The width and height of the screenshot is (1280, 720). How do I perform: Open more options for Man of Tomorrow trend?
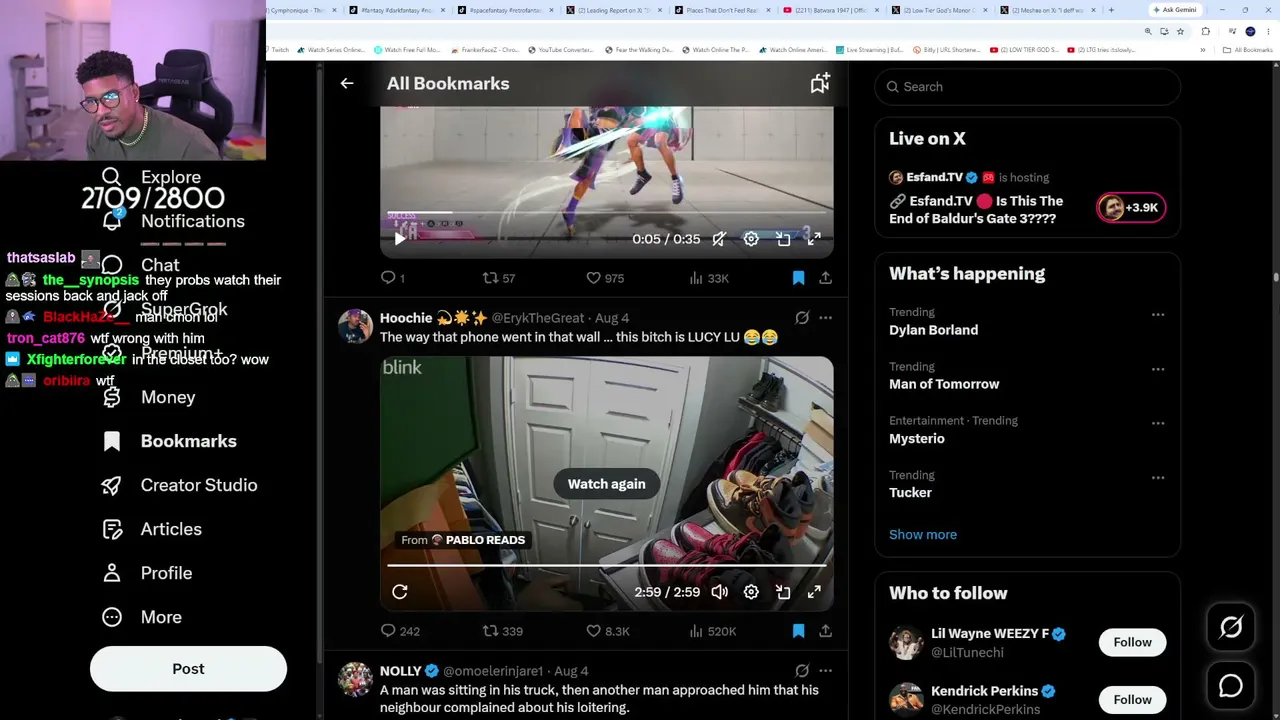point(1158,369)
